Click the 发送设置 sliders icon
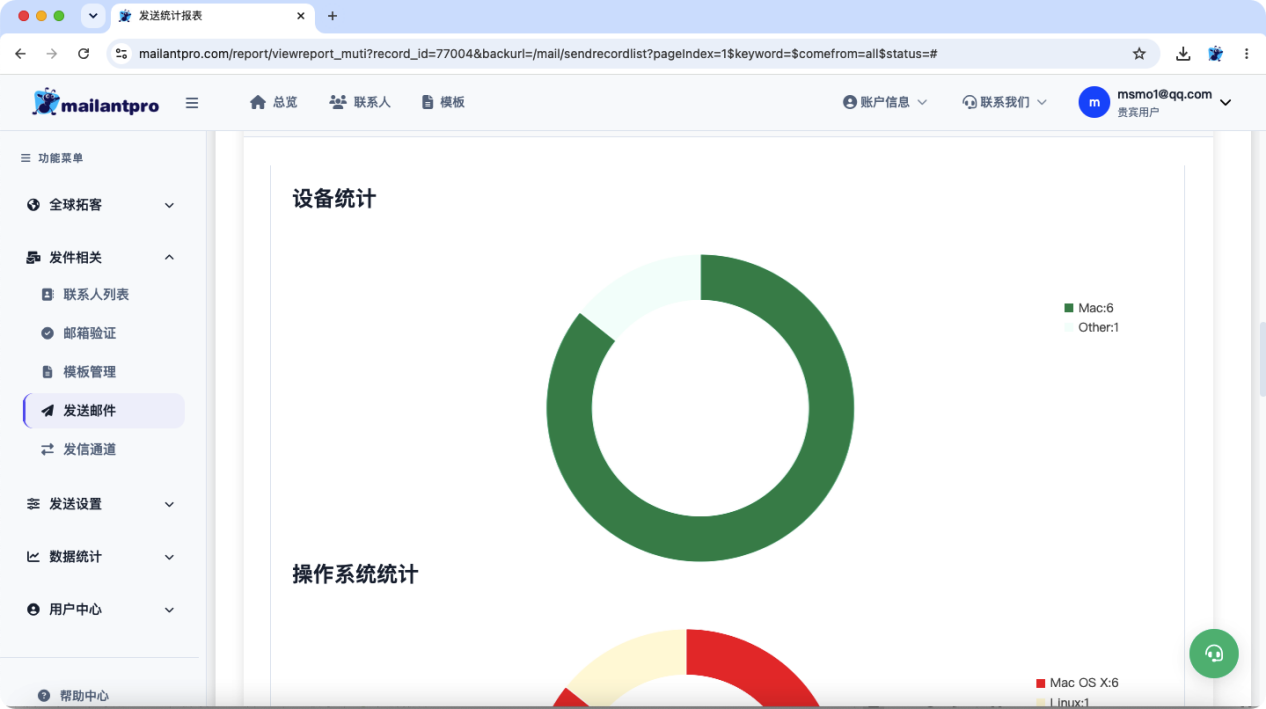1266x709 pixels. (x=33, y=504)
